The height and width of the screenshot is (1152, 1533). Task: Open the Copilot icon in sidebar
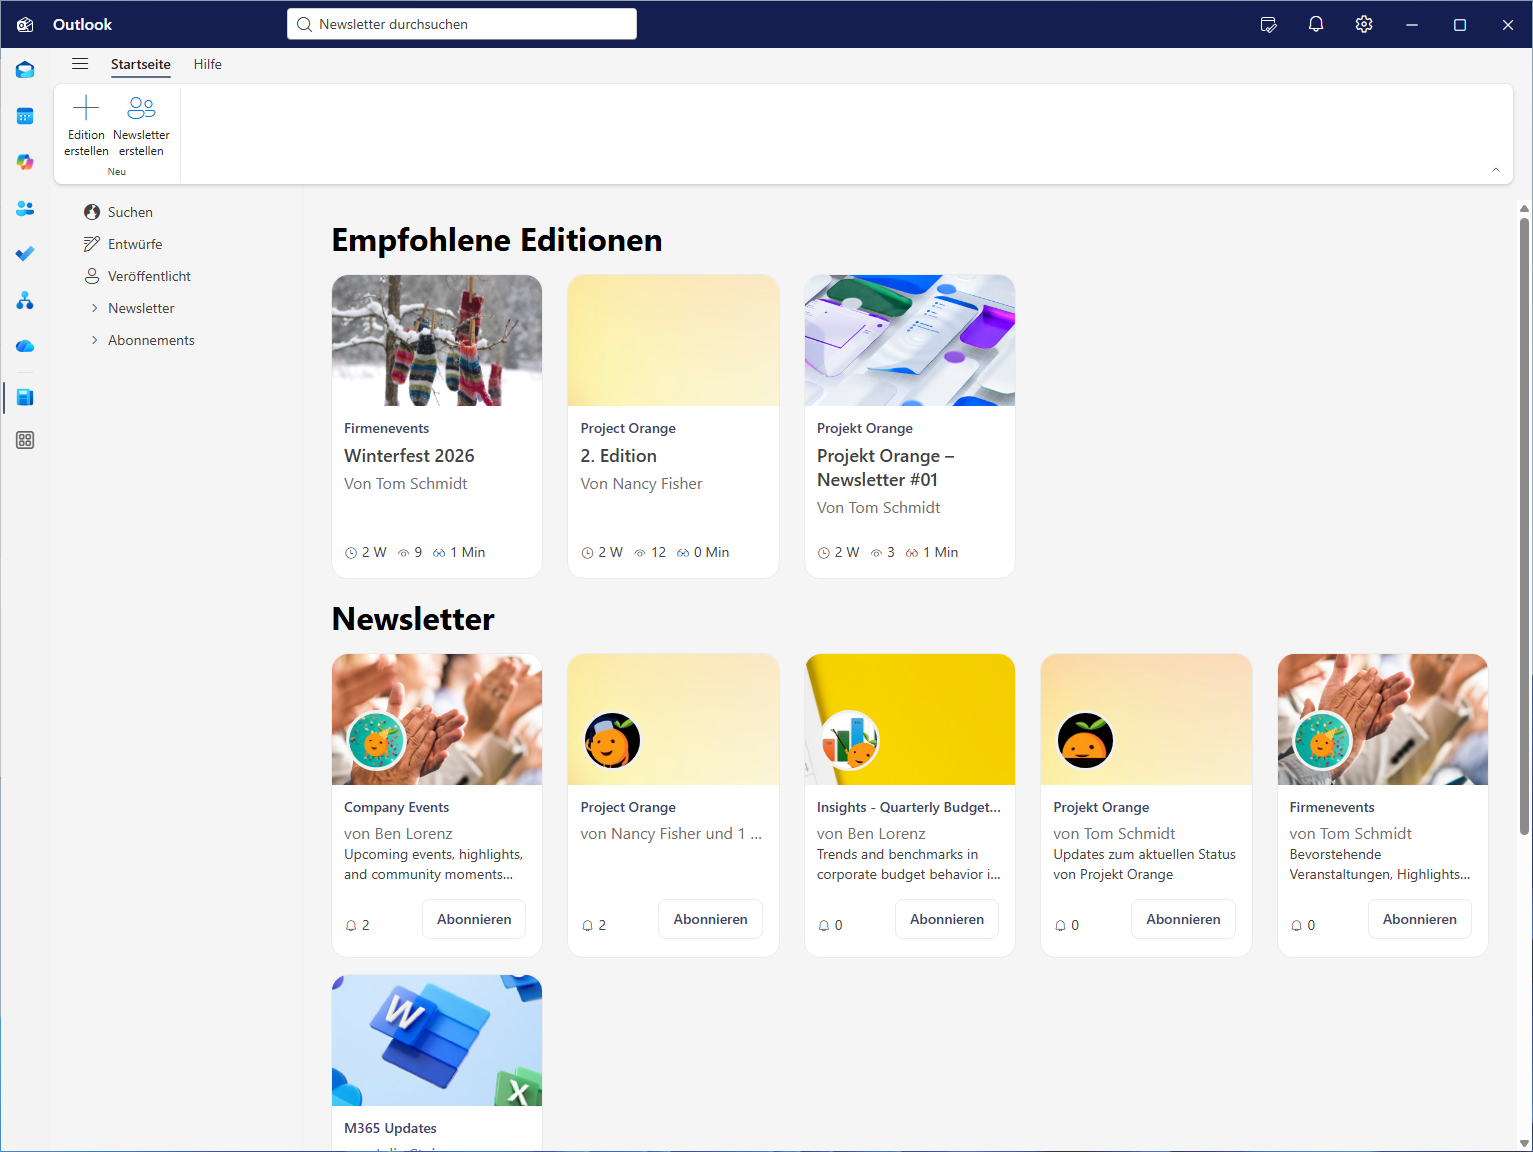[x=25, y=162]
